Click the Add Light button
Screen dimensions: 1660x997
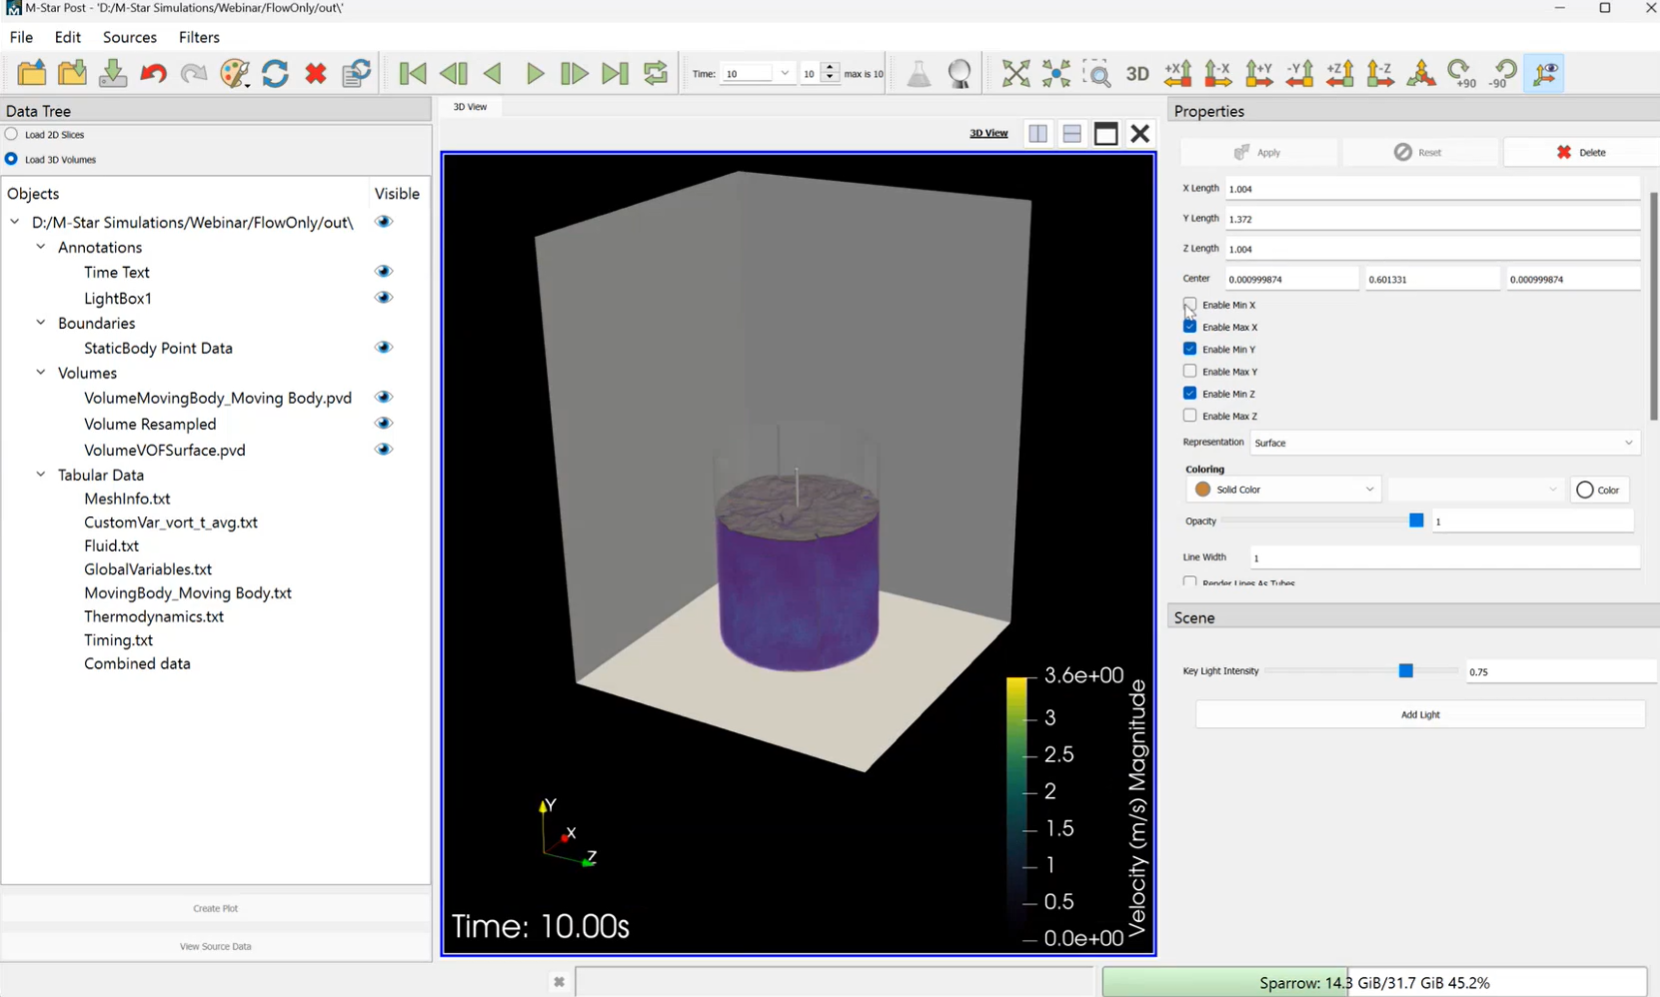pos(1420,715)
